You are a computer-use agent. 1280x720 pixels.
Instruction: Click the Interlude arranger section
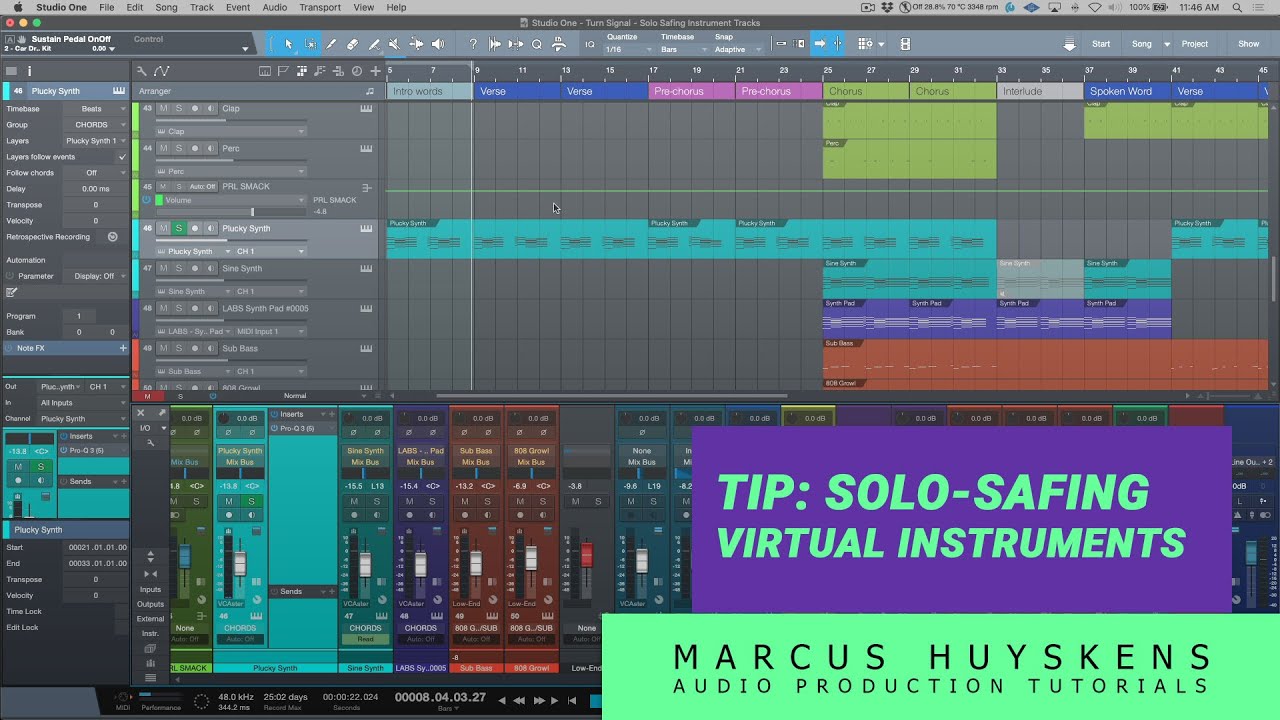1040,91
